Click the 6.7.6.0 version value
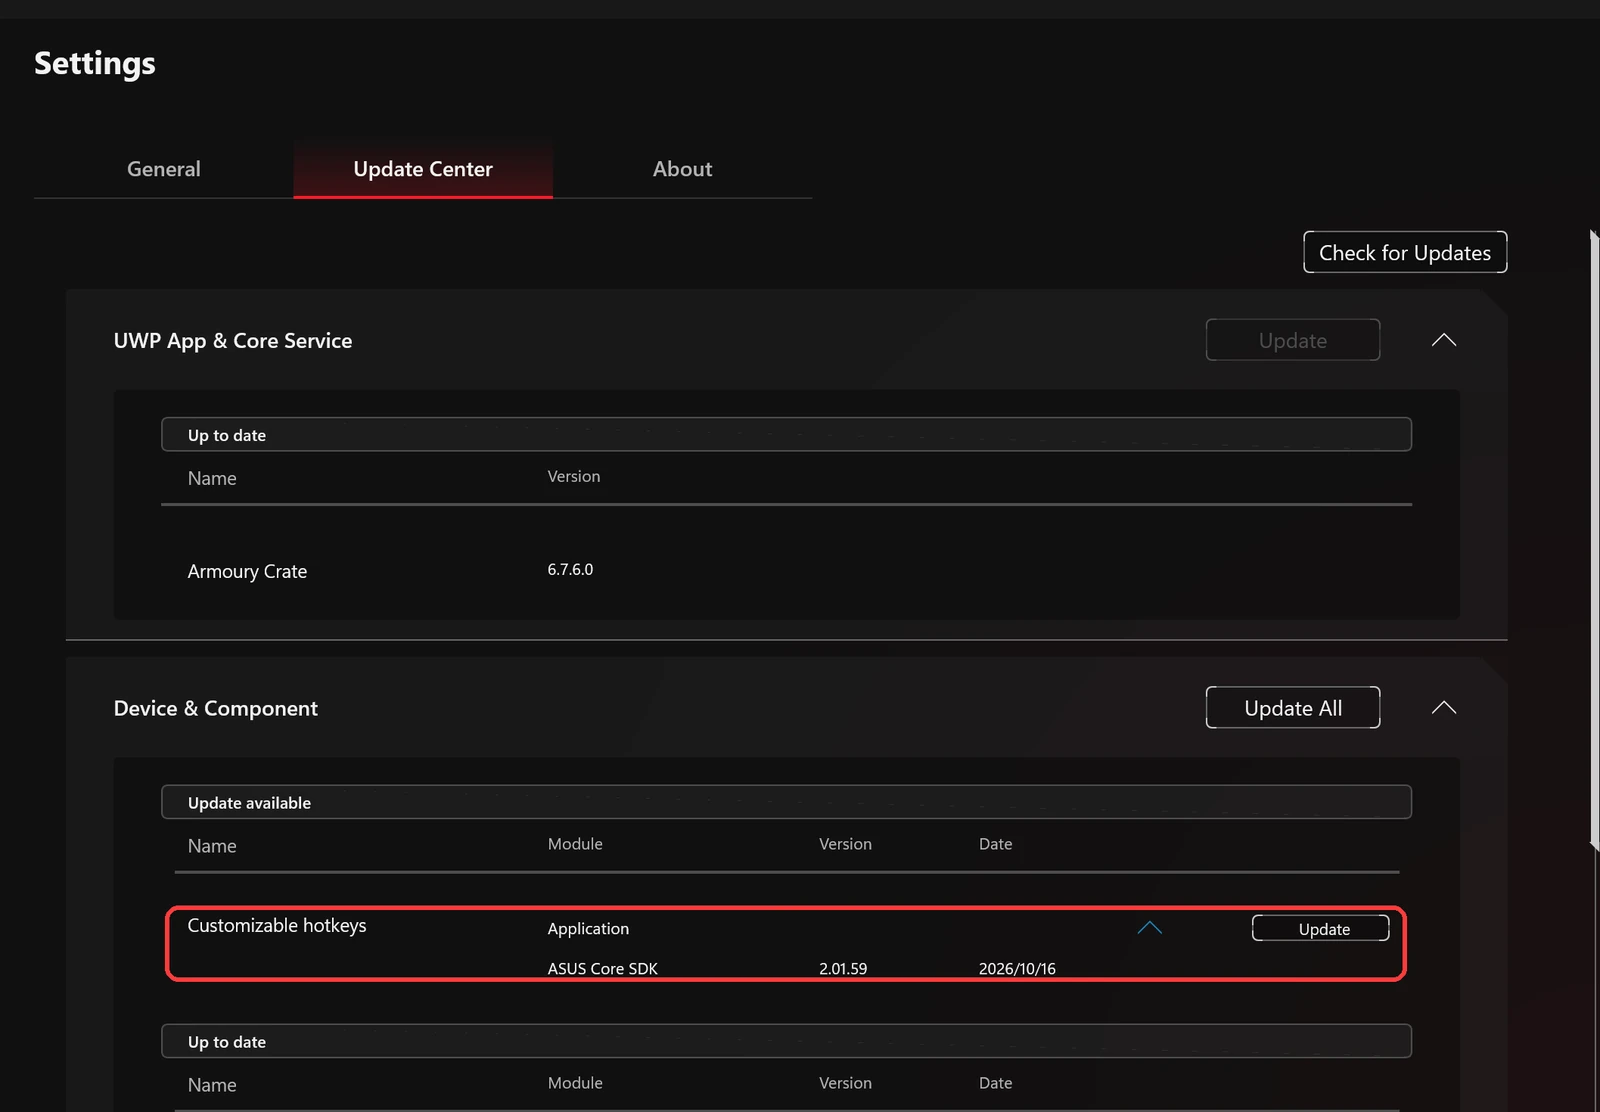 (x=570, y=569)
